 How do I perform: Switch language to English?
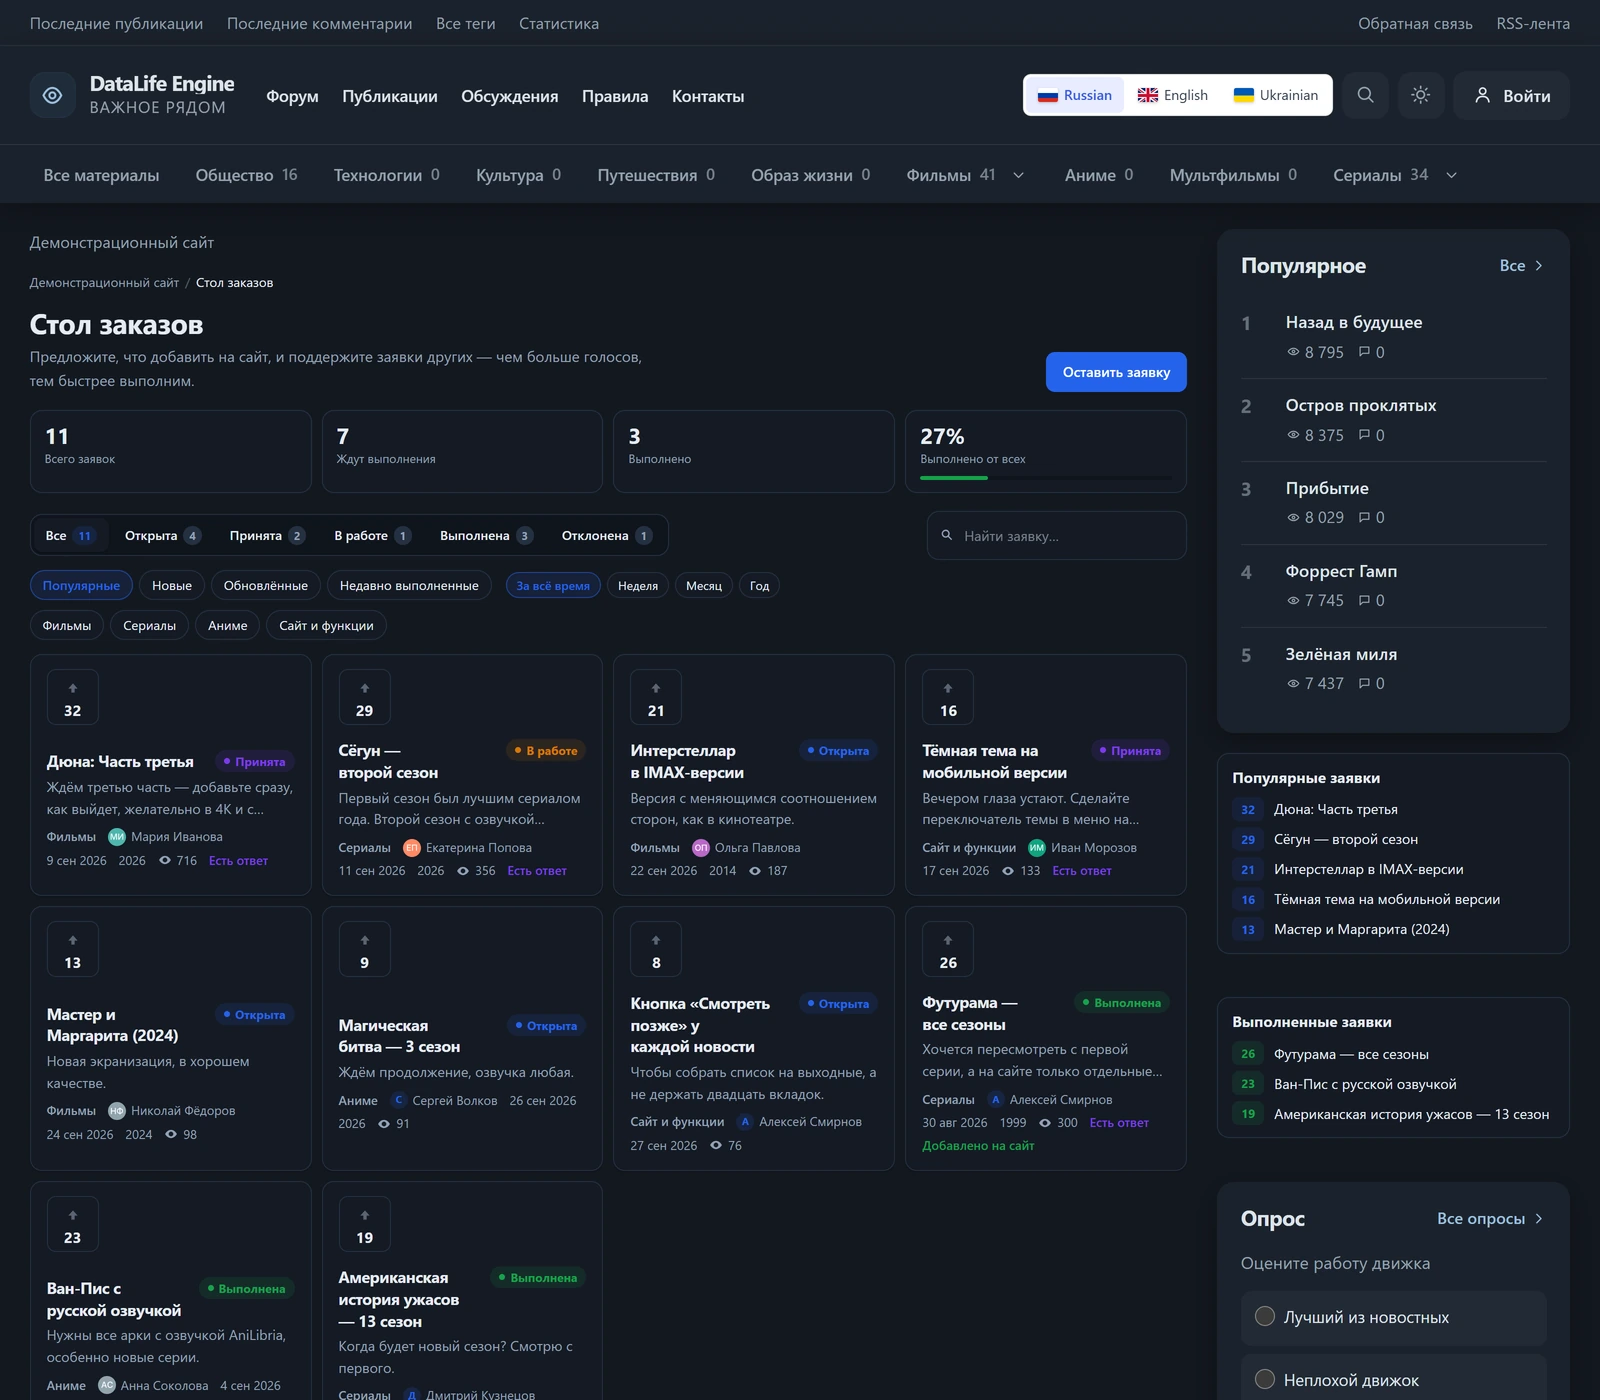tap(1172, 95)
